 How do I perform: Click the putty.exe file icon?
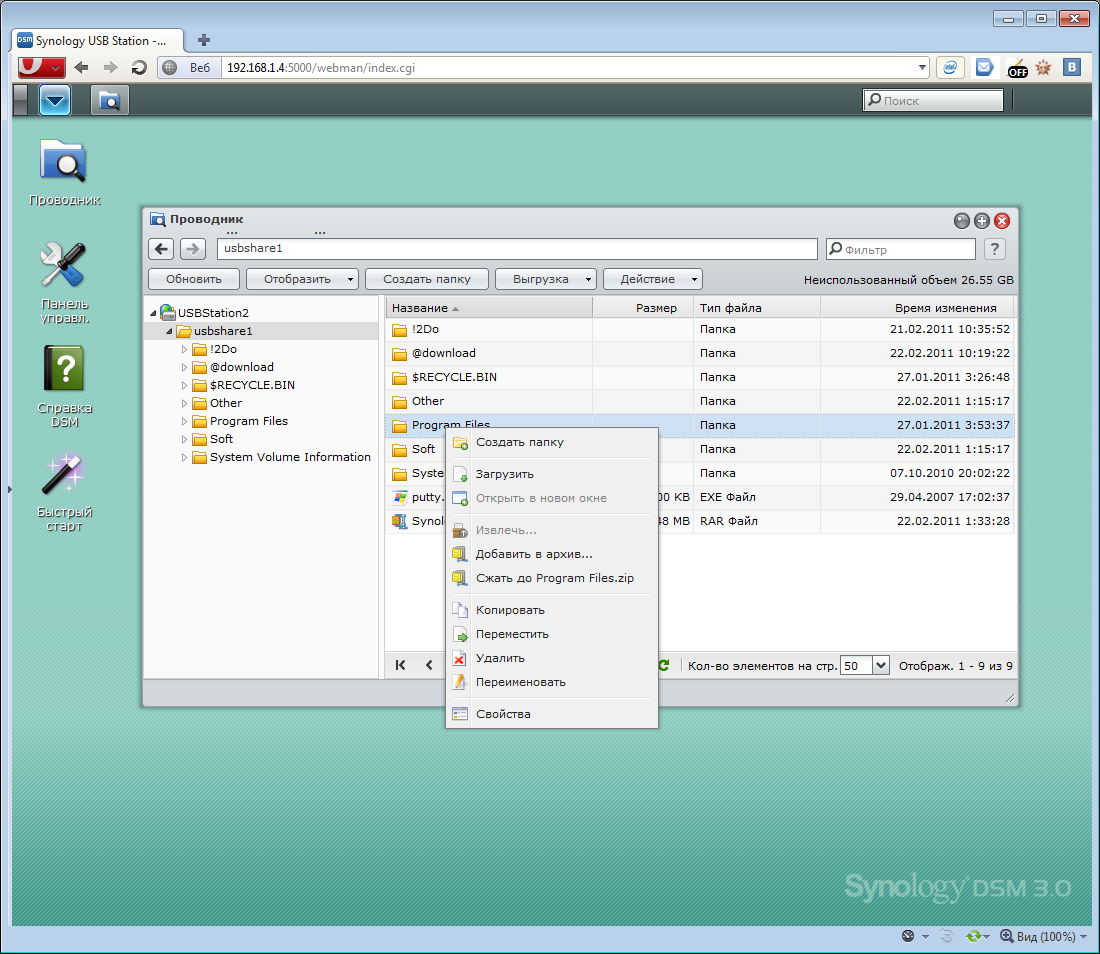[400, 497]
